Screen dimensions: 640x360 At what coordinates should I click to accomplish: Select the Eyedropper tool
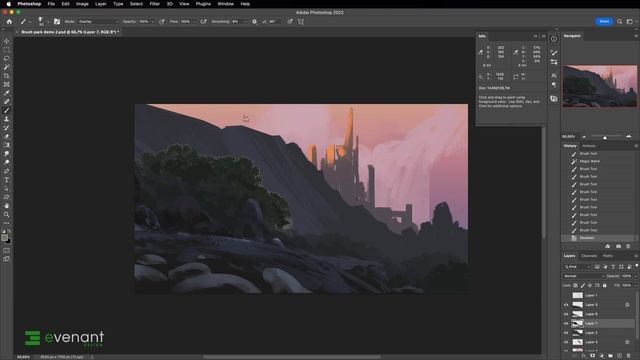pyautogui.click(x=7, y=93)
